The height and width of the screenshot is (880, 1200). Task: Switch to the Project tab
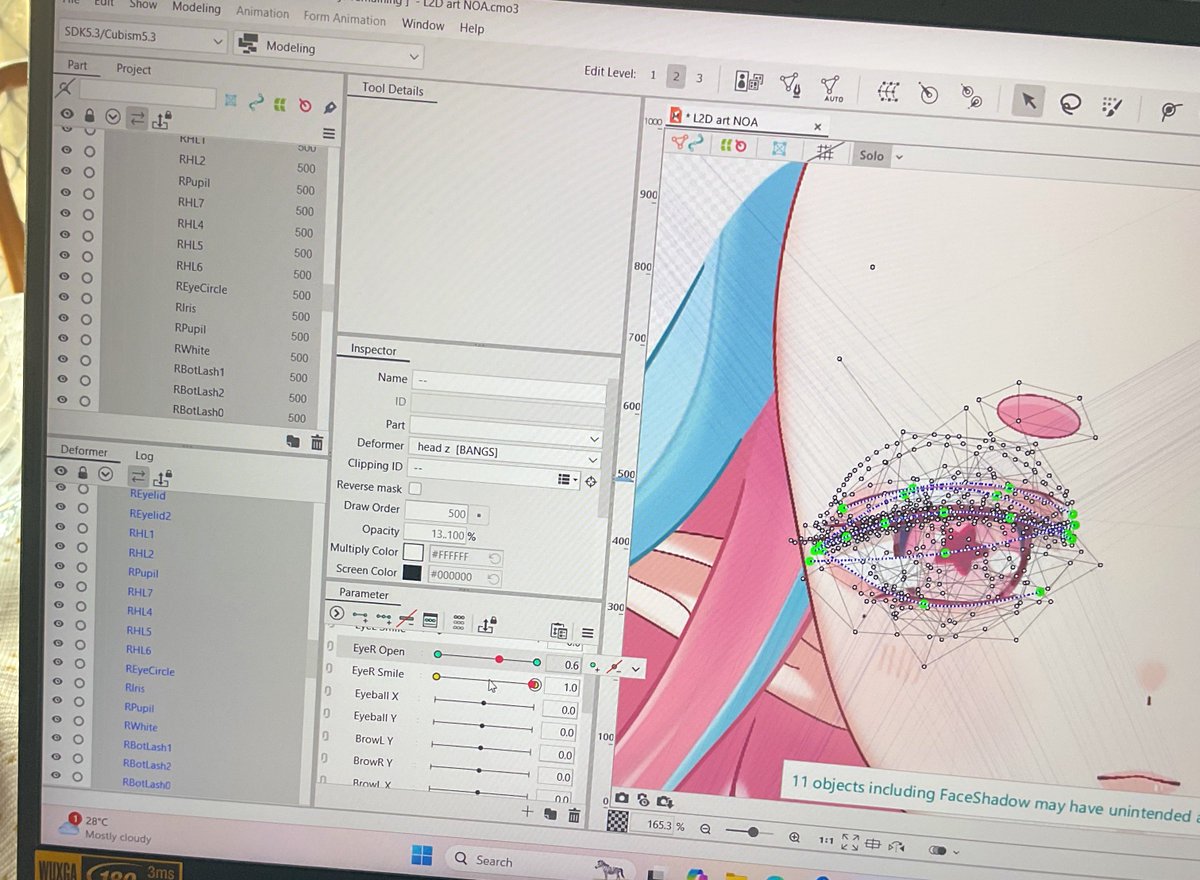click(x=133, y=69)
